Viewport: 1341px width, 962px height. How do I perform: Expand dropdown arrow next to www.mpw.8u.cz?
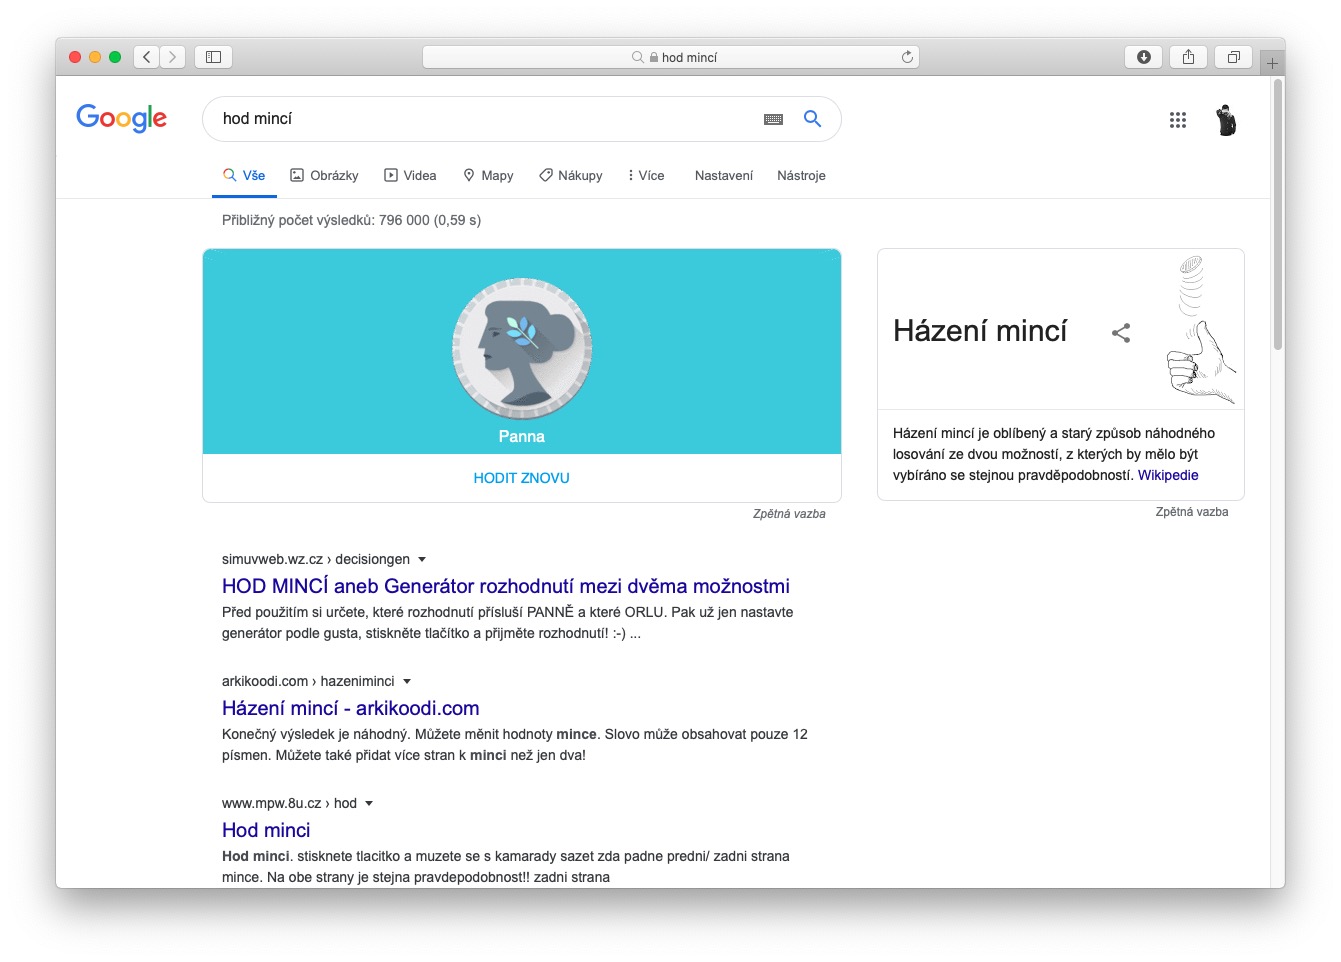tap(369, 803)
